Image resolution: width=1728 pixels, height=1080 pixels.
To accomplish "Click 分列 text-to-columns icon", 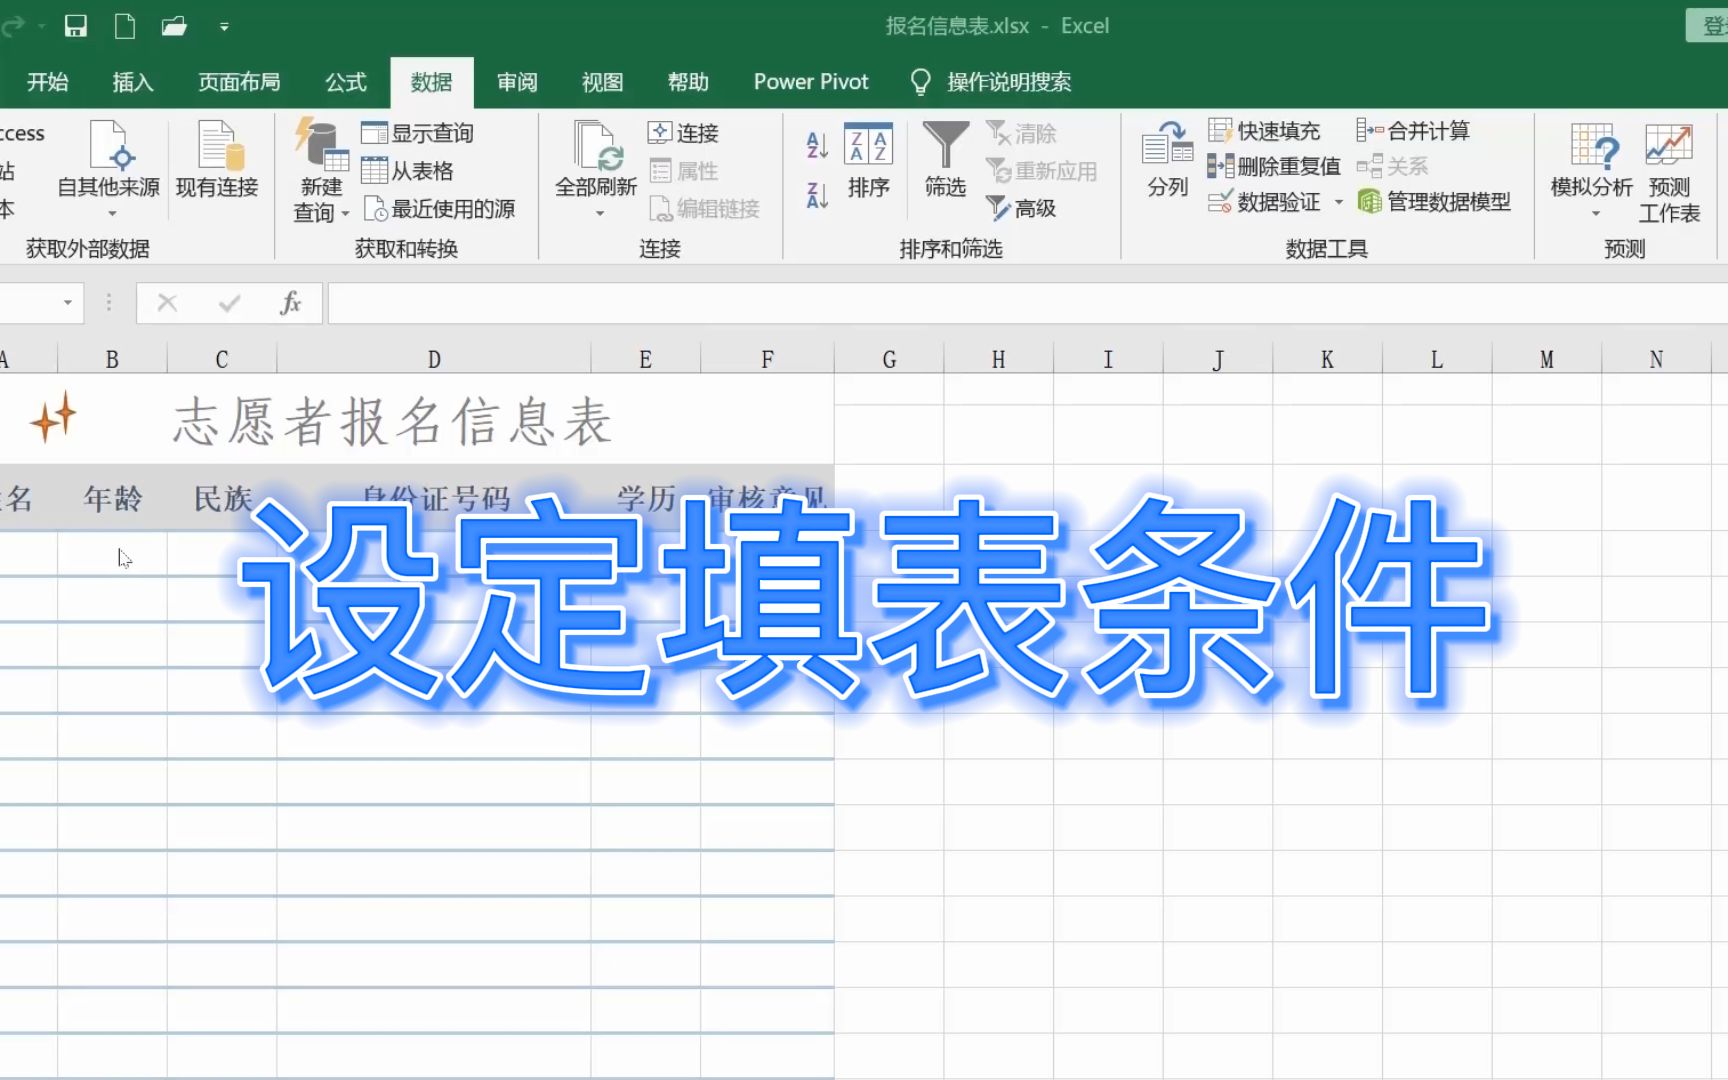I will (x=1167, y=160).
